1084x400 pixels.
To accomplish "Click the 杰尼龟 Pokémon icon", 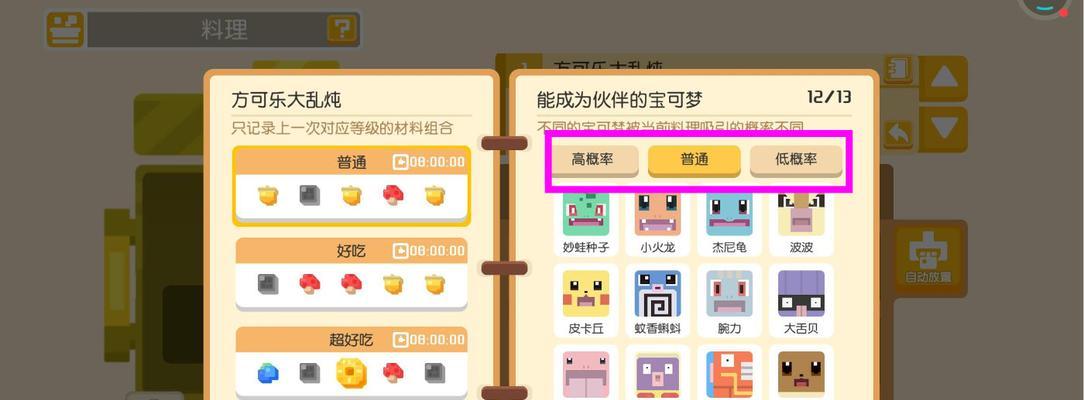I will tap(729, 222).
